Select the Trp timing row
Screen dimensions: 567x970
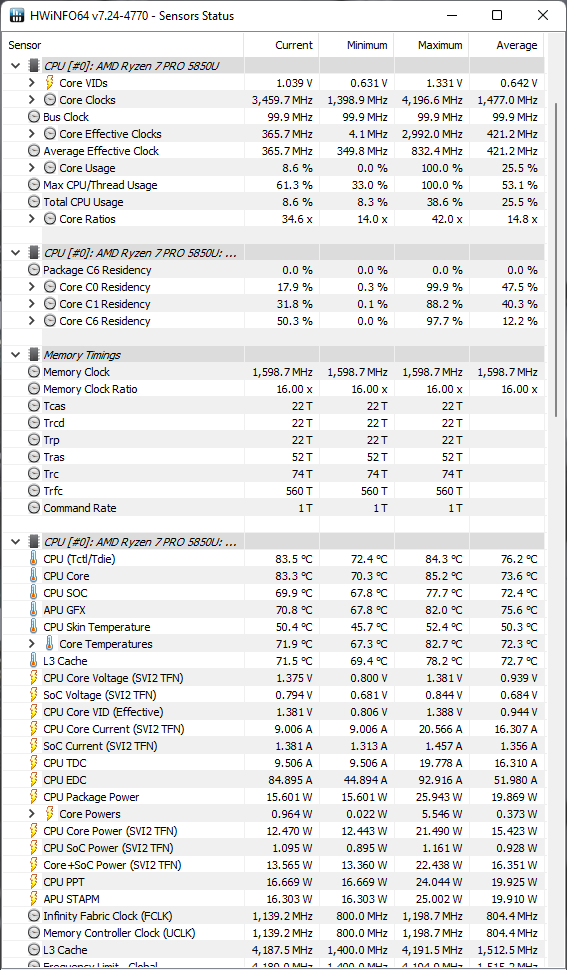[x=274, y=440]
